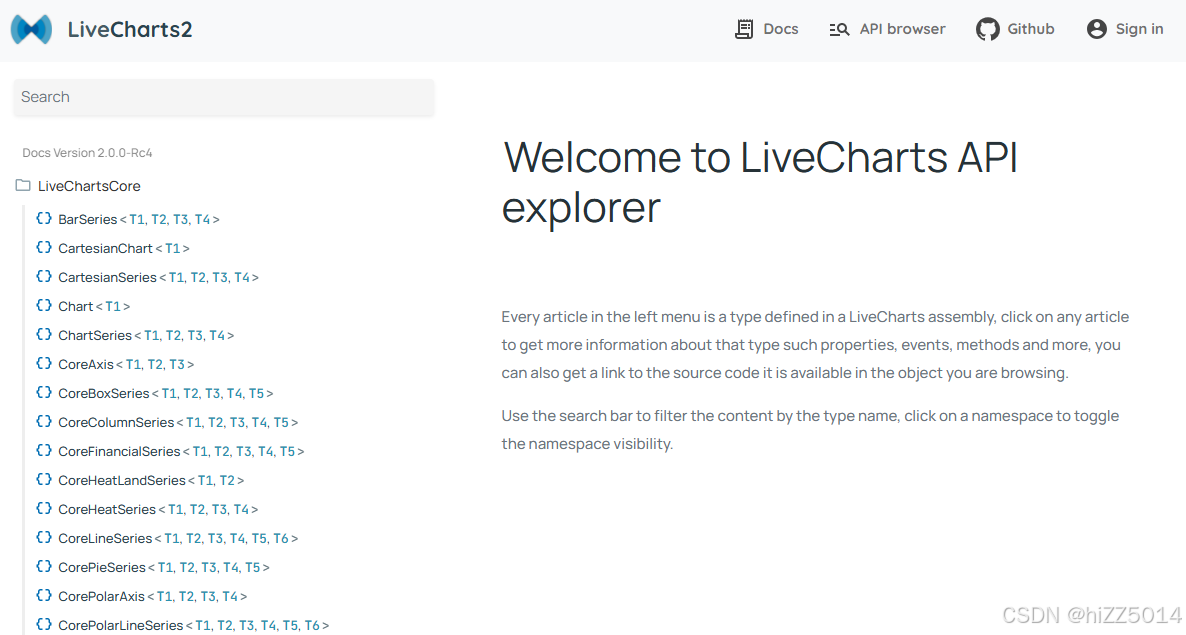Open ChartSeries<T1, T2, T3, T4> article

(x=146, y=335)
